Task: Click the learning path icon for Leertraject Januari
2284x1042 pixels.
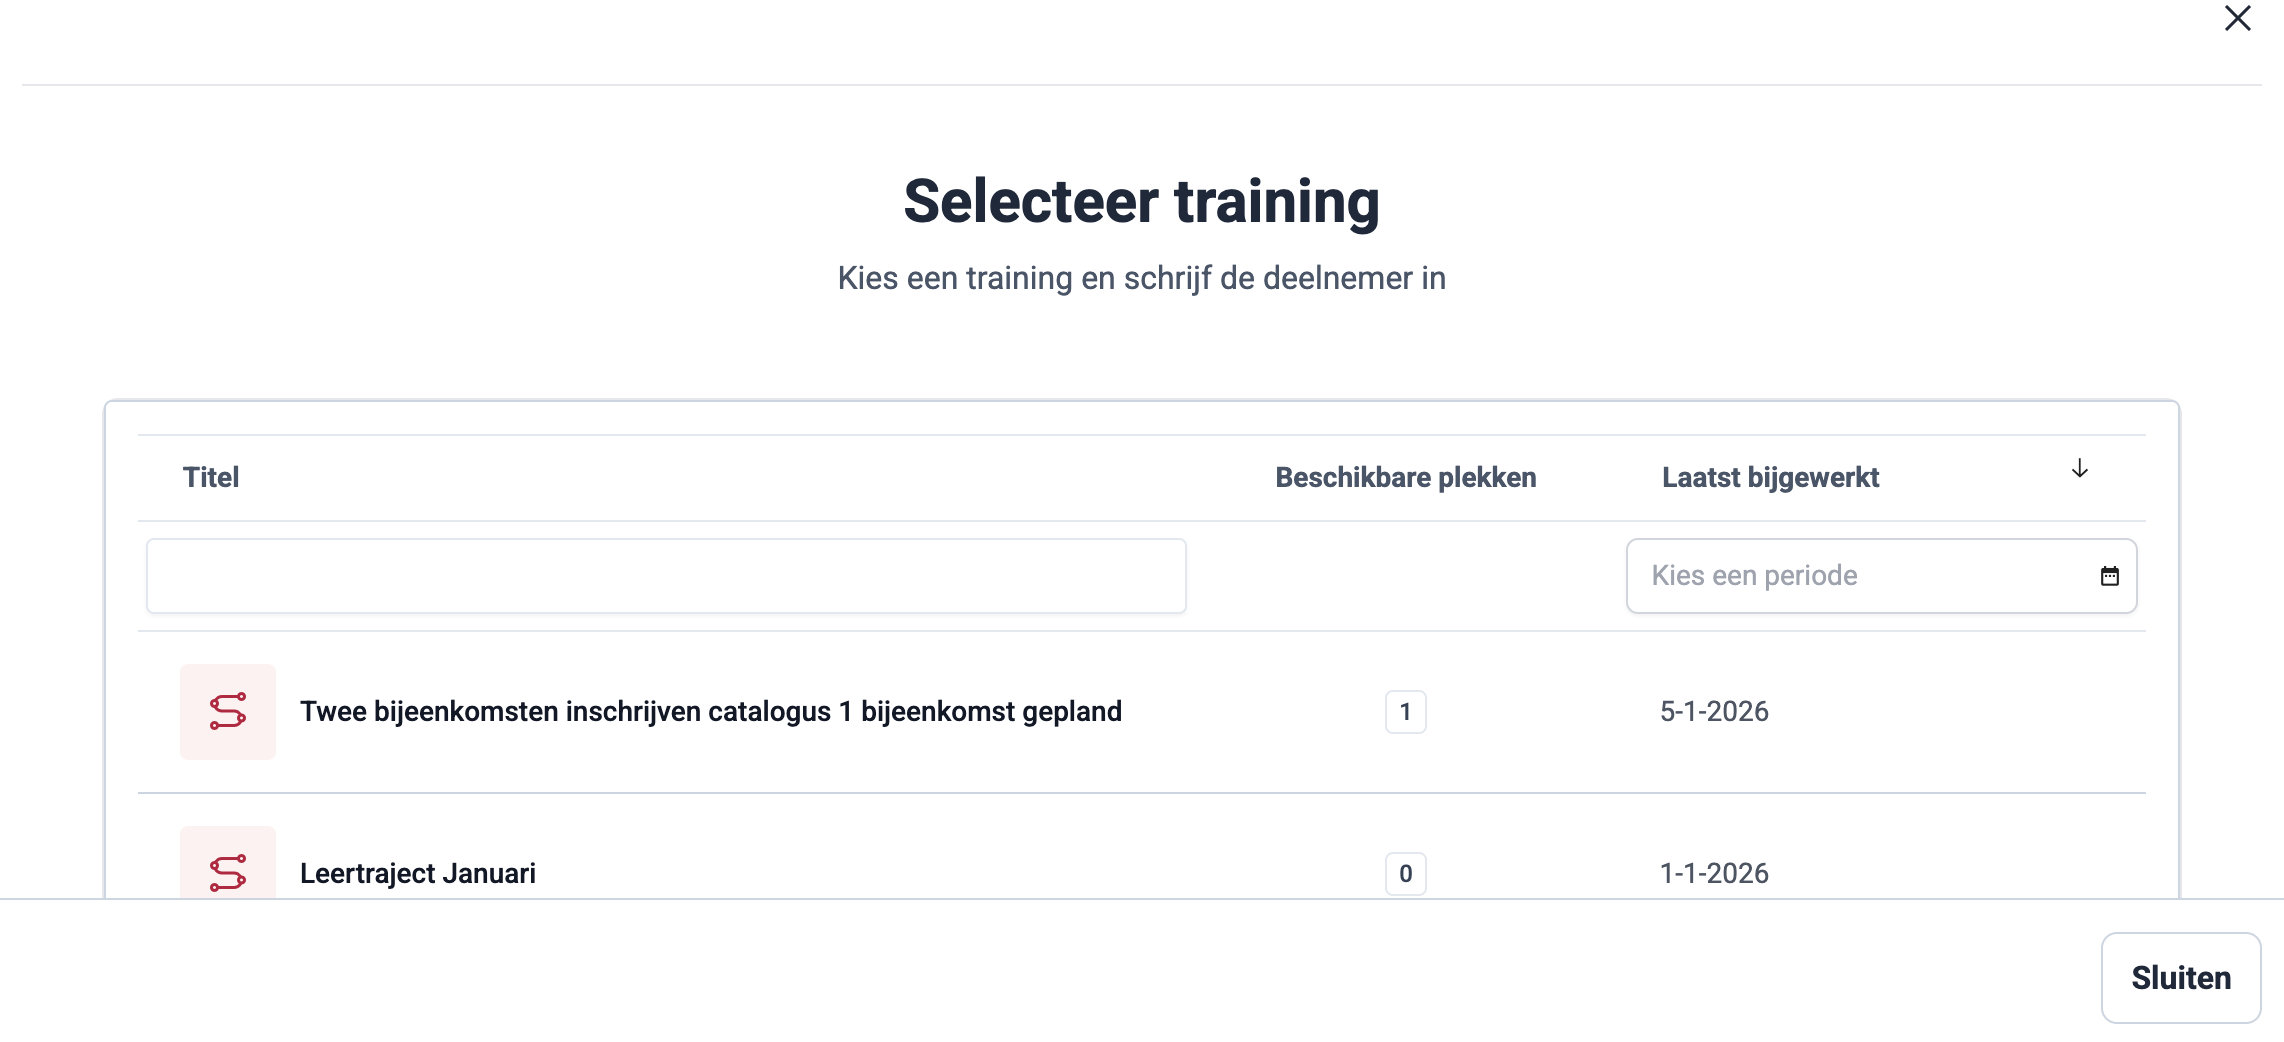Action: point(228,870)
